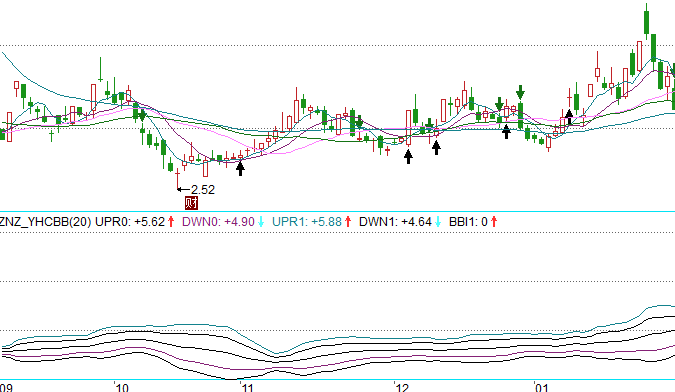Select the '11 month label on time axis
The image size is (675, 392).
pos(247,388)
